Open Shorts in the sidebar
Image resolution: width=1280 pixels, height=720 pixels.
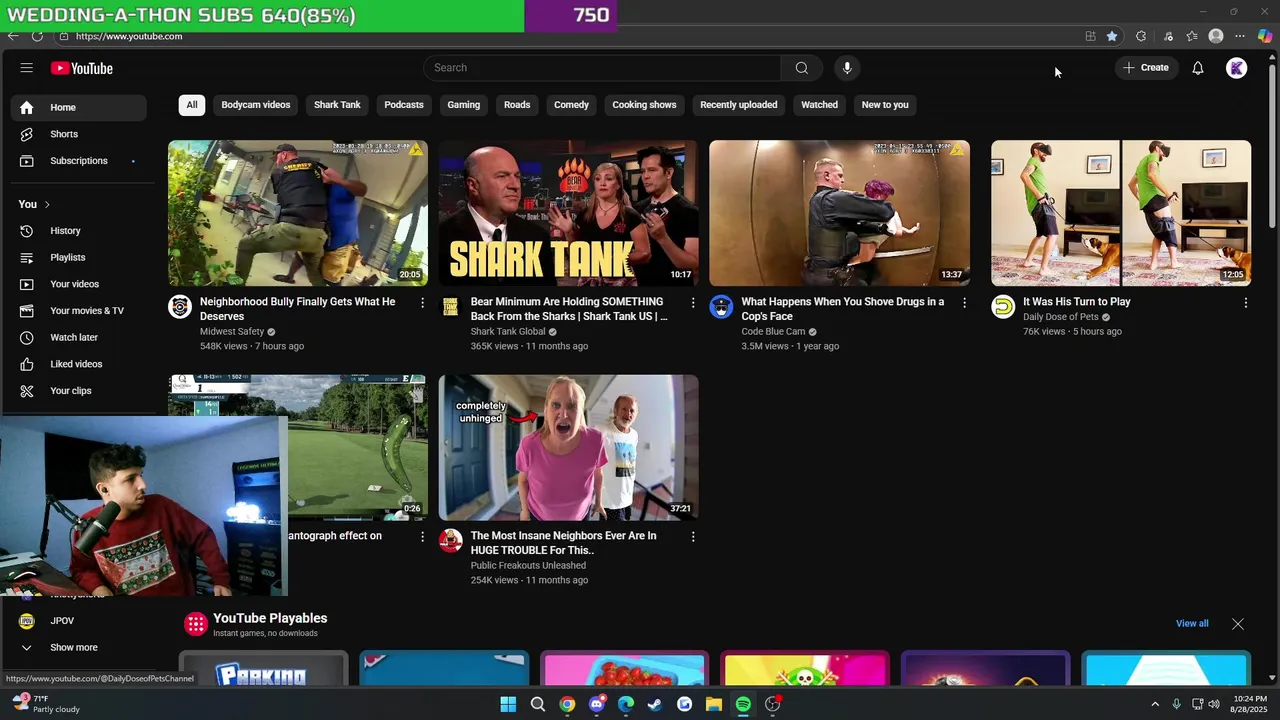[79, 134]
